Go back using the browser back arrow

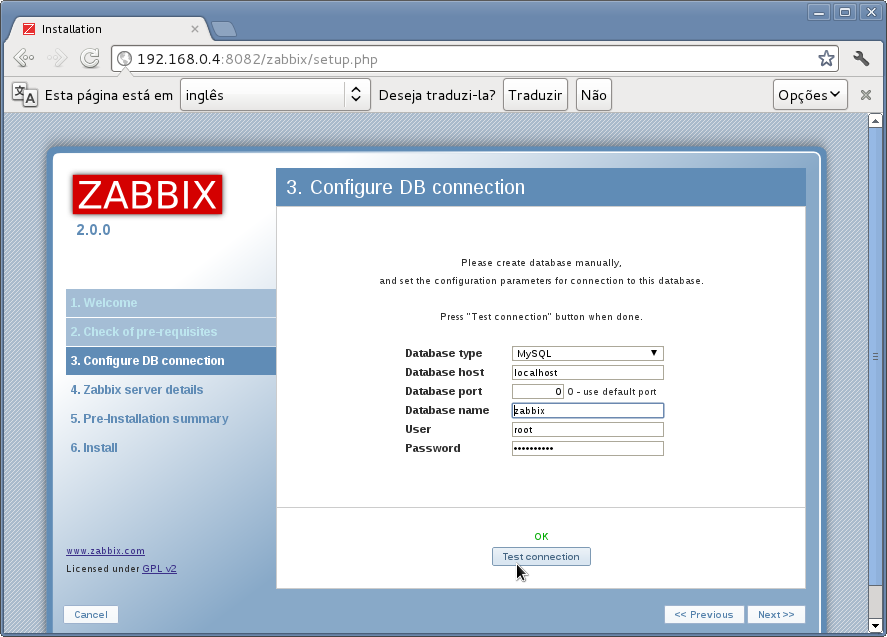click(x=24, y=58)
